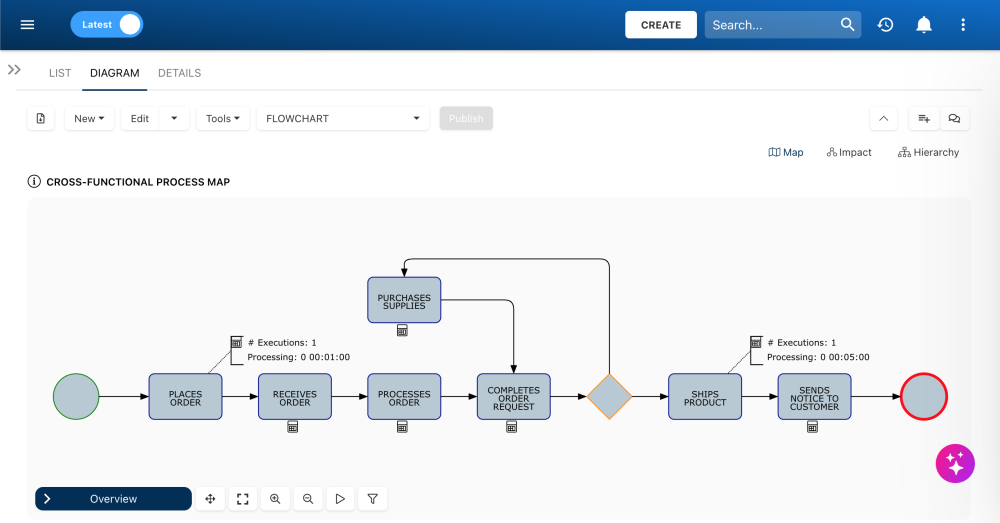Viewport: 1000px width, 523px height.
Task: Open the sparkle AI assistant button
Action: tap(954, 463)
